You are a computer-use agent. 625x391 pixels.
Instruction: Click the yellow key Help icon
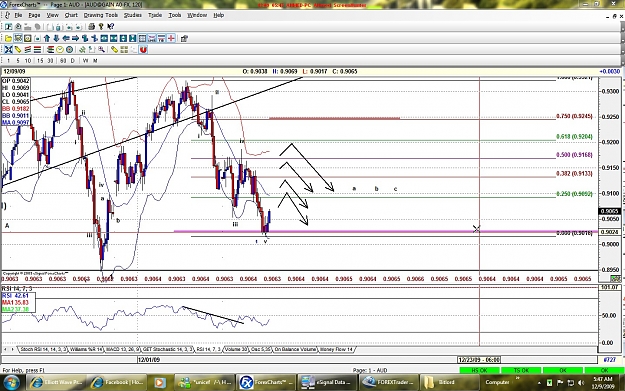(101, 27)
